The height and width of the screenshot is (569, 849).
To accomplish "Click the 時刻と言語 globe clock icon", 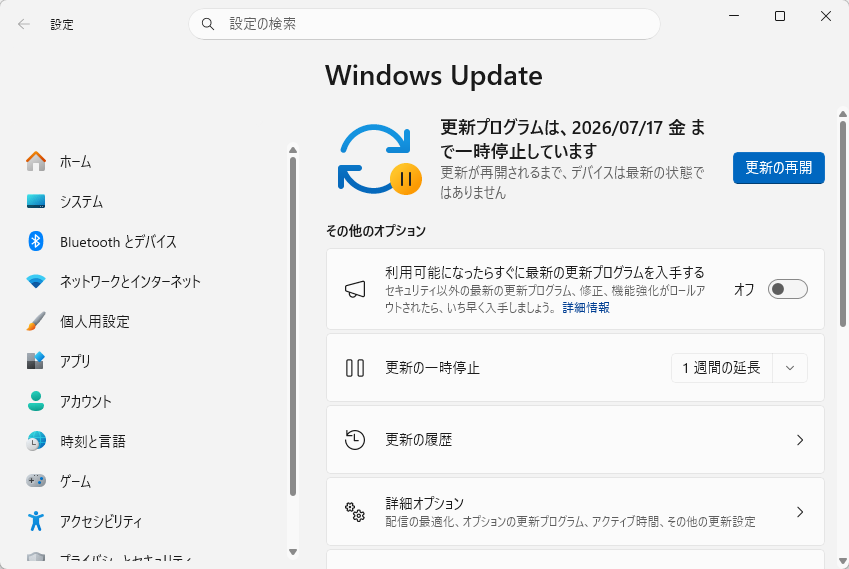I will tap(36, 441).
